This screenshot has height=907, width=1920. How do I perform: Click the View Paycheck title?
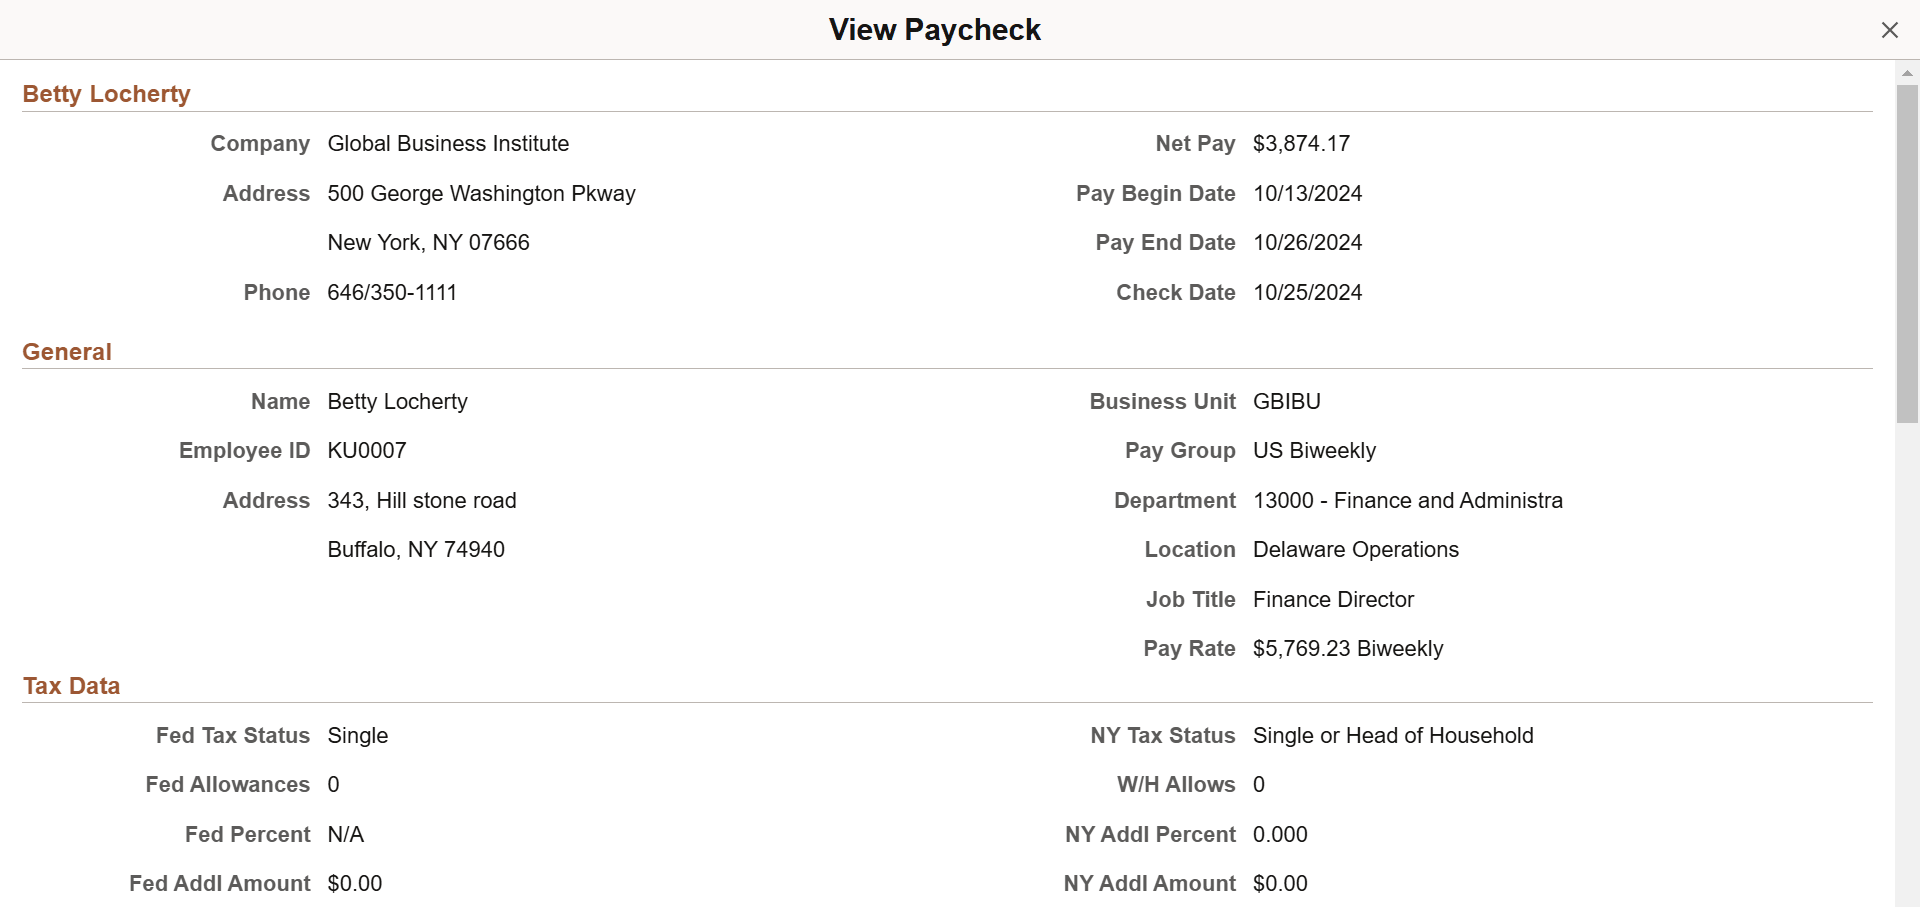click(x=934, y=29)
